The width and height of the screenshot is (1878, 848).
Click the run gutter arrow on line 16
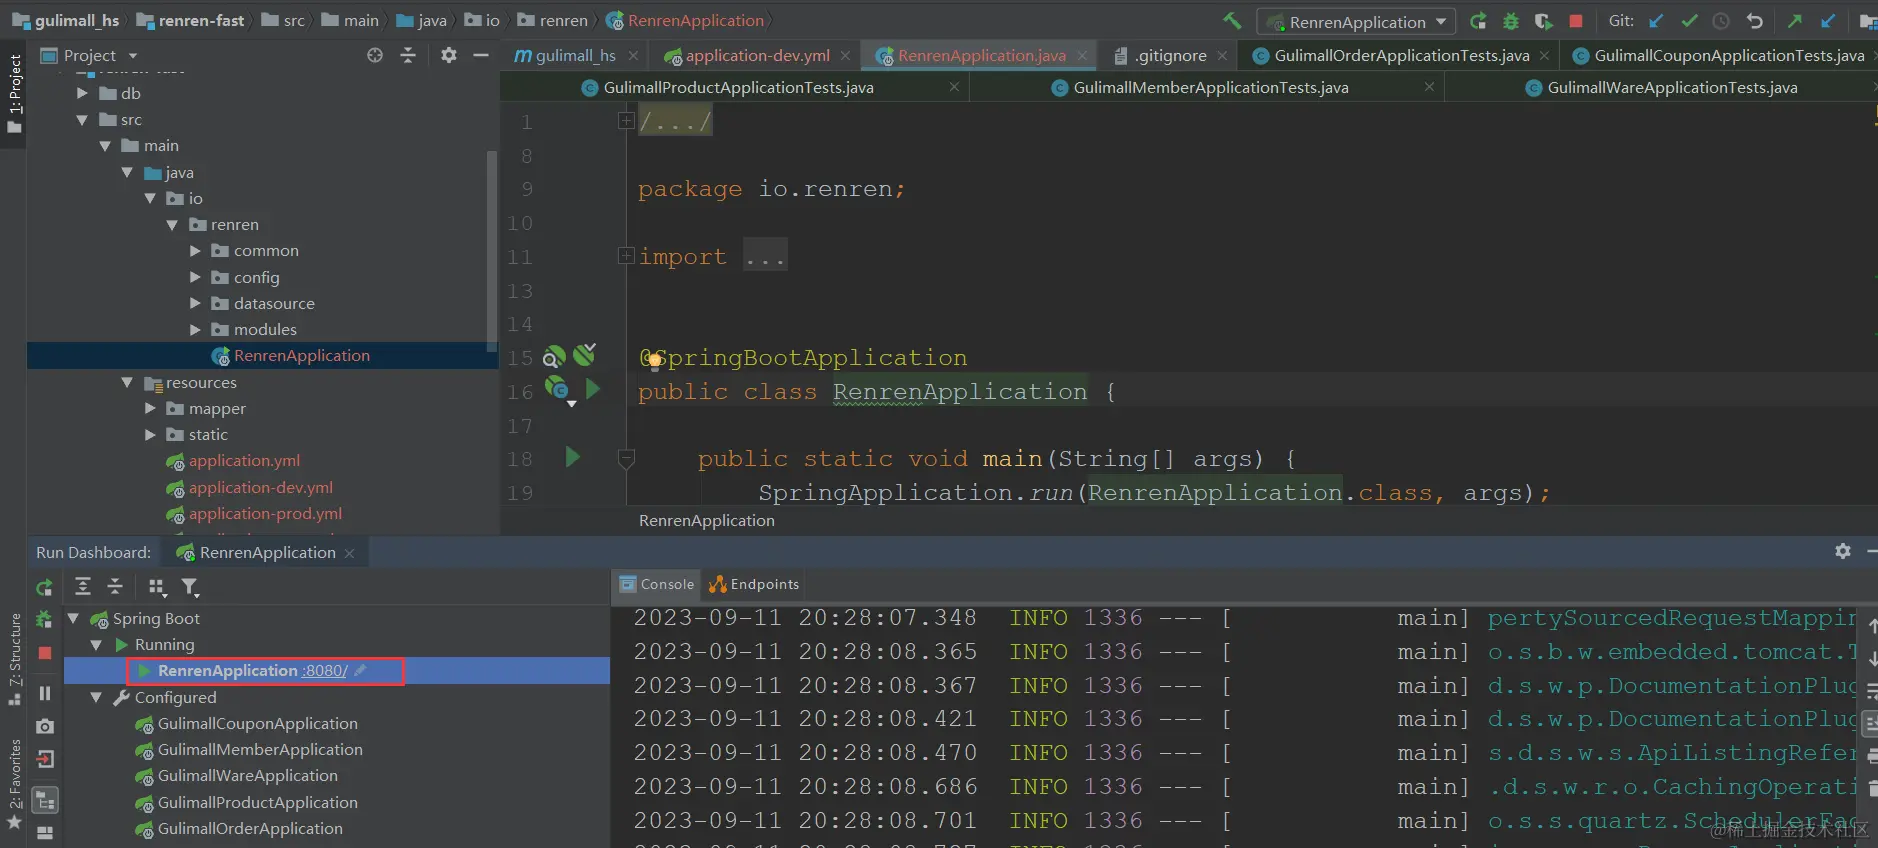[593, 389]
